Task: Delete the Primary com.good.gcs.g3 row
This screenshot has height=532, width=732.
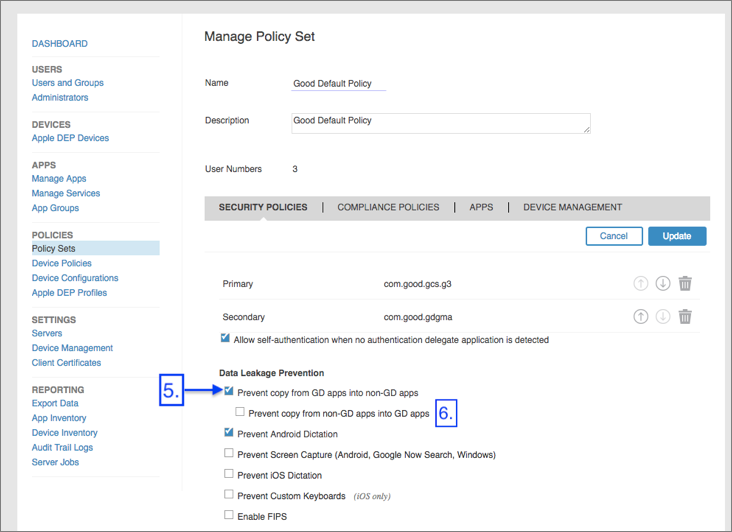Action: [x=685, y=284]
